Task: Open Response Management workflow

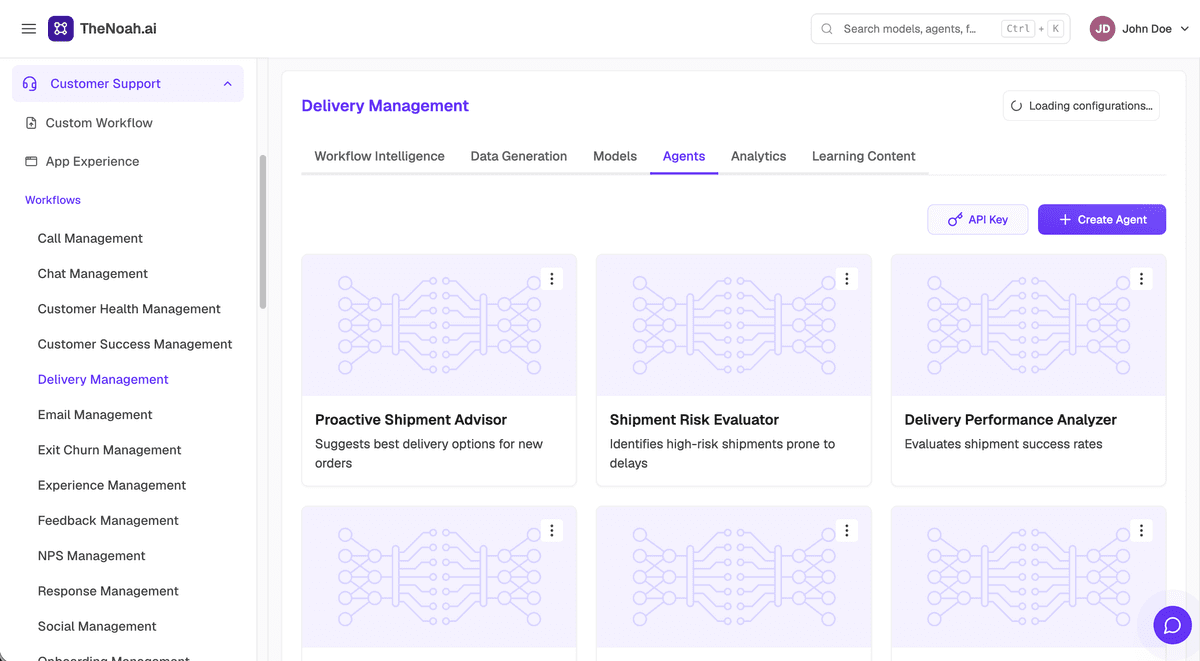Action: coord(108,591)
